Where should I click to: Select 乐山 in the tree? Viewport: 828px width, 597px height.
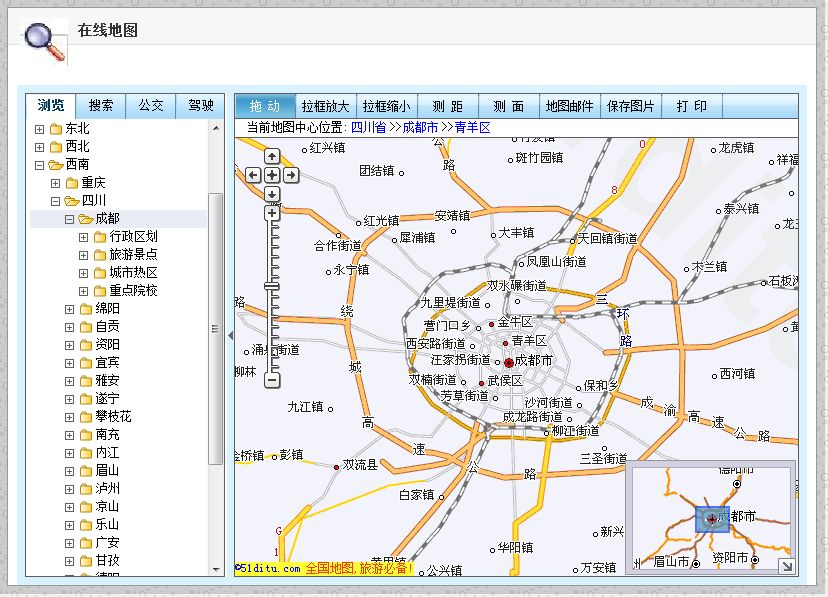[107, 525]
